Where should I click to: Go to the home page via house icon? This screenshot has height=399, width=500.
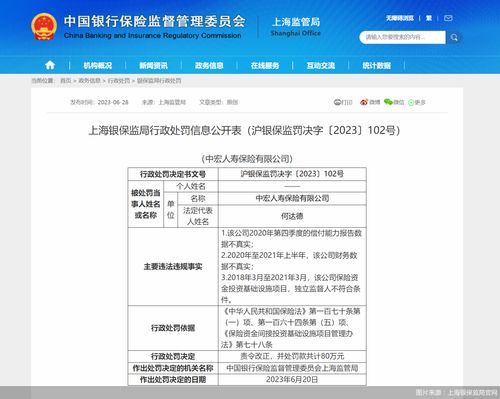[50, 65]
